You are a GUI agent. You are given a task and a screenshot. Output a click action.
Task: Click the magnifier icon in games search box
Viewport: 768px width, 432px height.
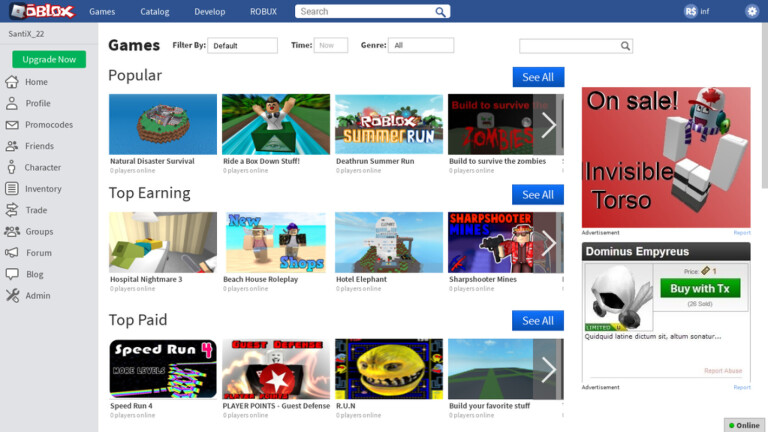coord(625,46)
